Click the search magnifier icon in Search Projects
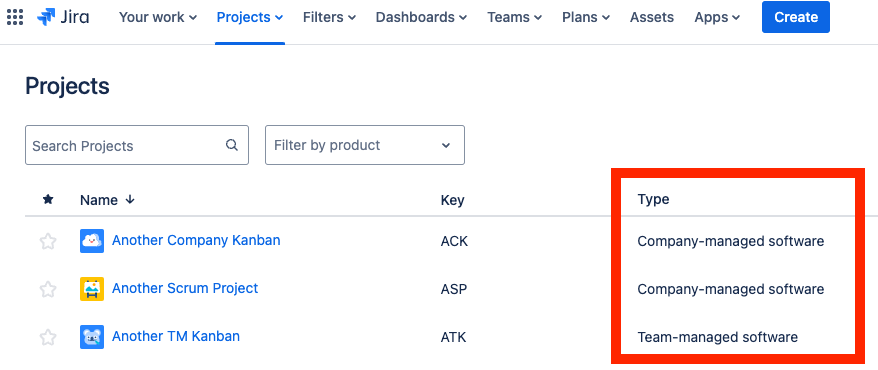Viewport: 878px width, 370px height. [231, 145]
